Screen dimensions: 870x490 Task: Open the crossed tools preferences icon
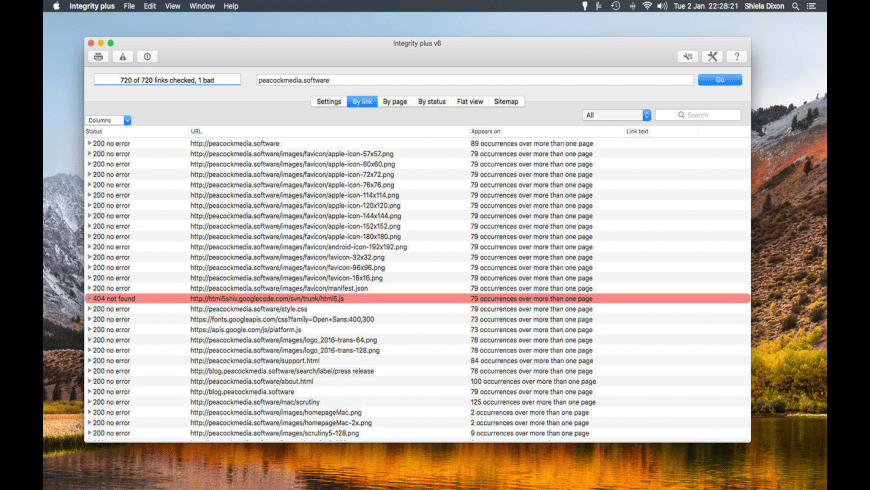click(x=712, y=57)
